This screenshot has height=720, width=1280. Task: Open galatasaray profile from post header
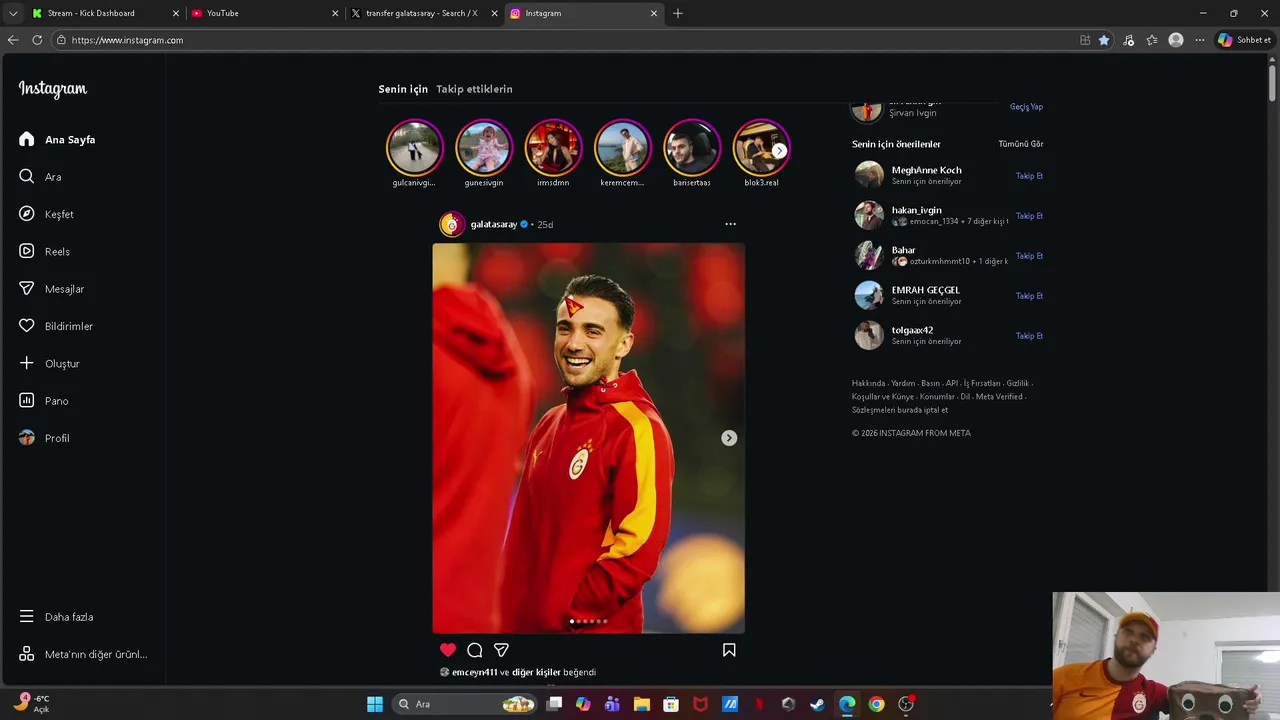pyautogui.click(x=494, y=224)
